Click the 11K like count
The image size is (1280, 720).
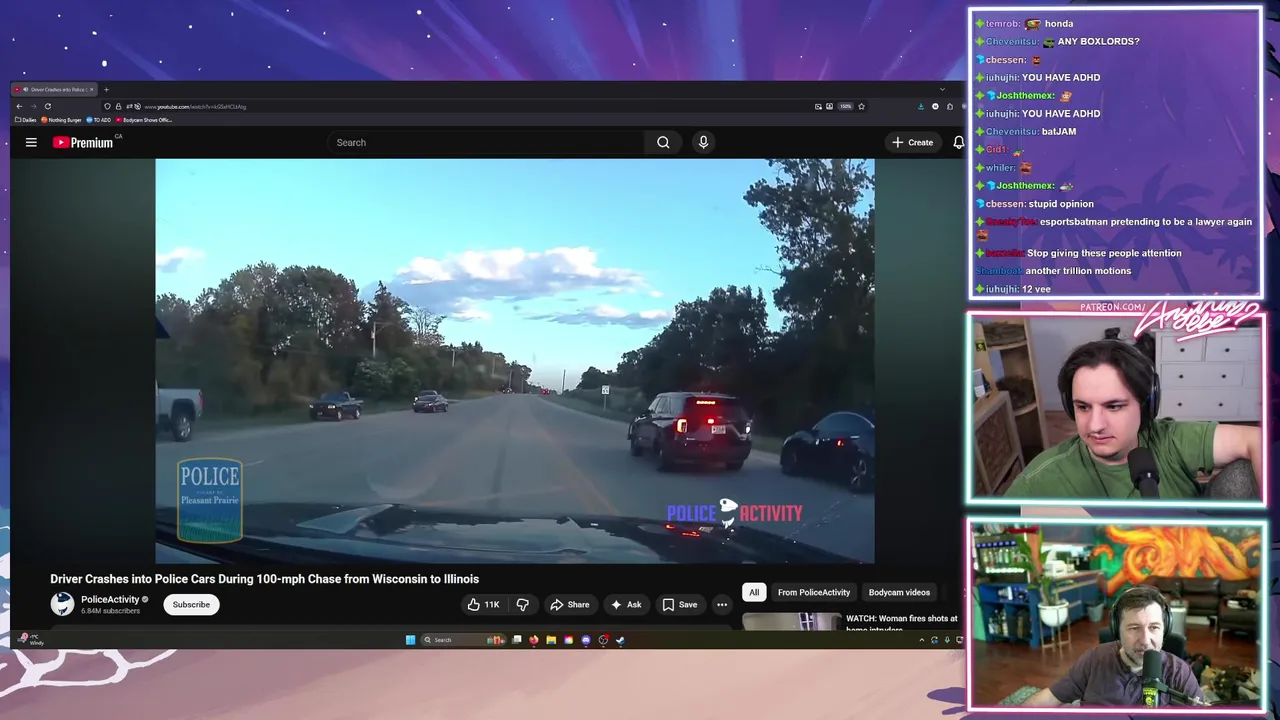tap(492, 605)
